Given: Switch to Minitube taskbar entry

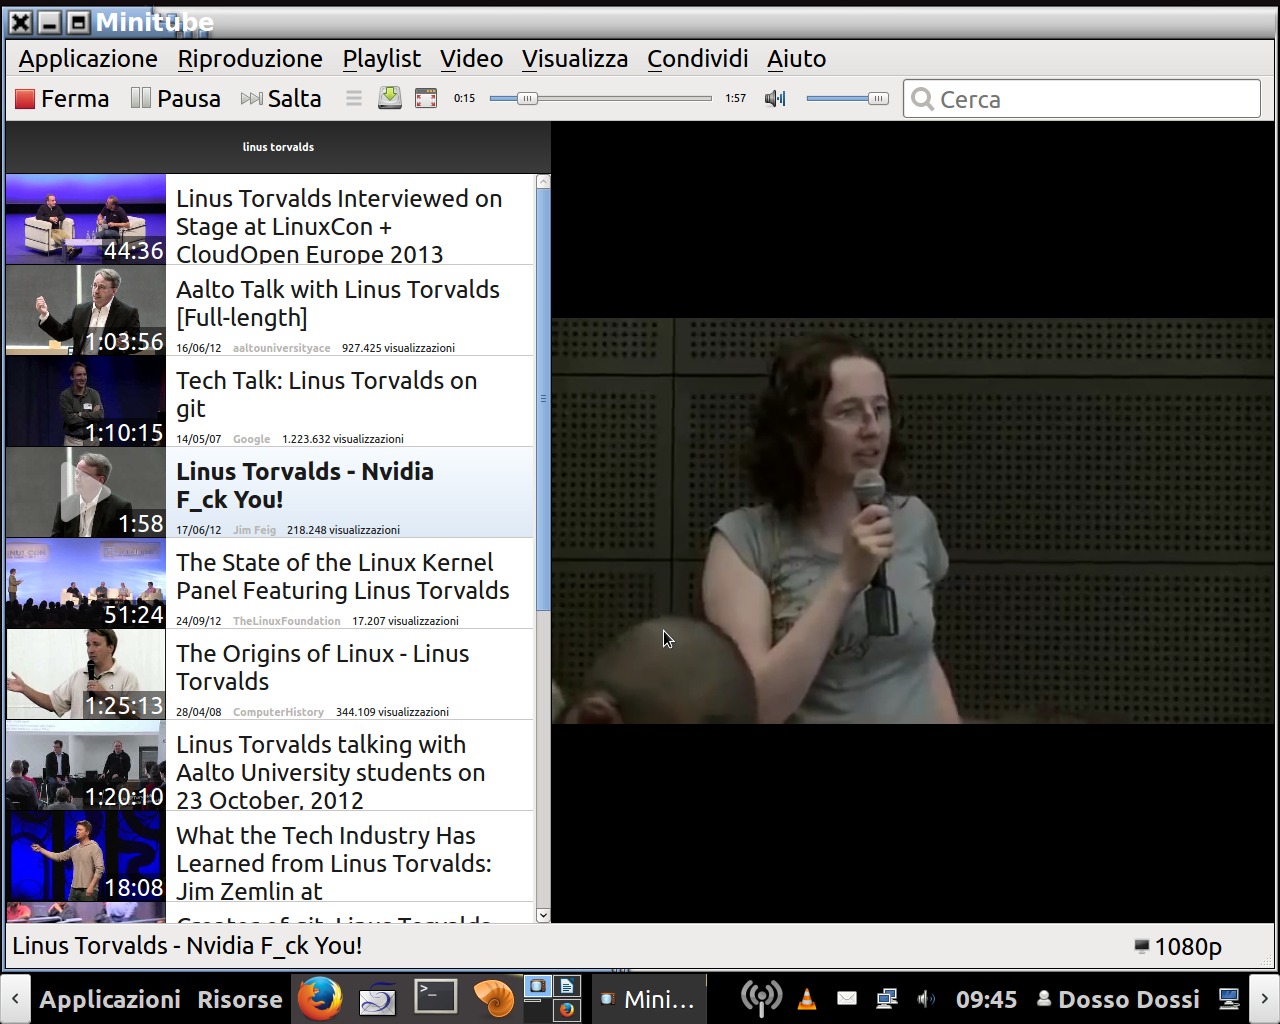Looking at the screenshot, I should pos(650,999).
